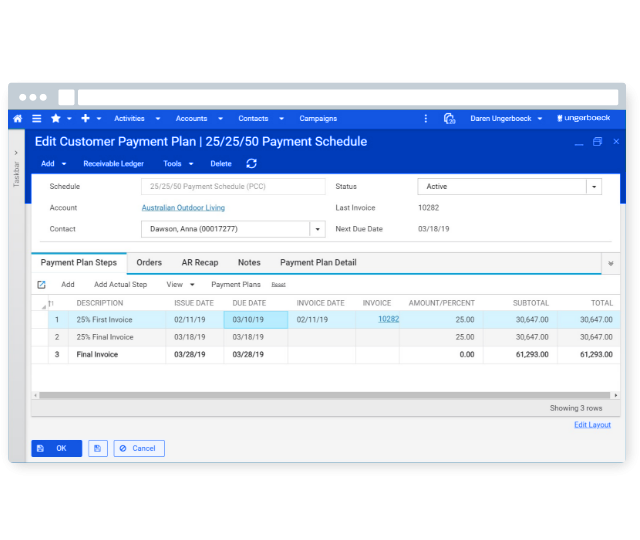The height and width of the screenshot is (540, 640).
Task: Open the Payment Plan Detail tab
Action: point(318,263)
